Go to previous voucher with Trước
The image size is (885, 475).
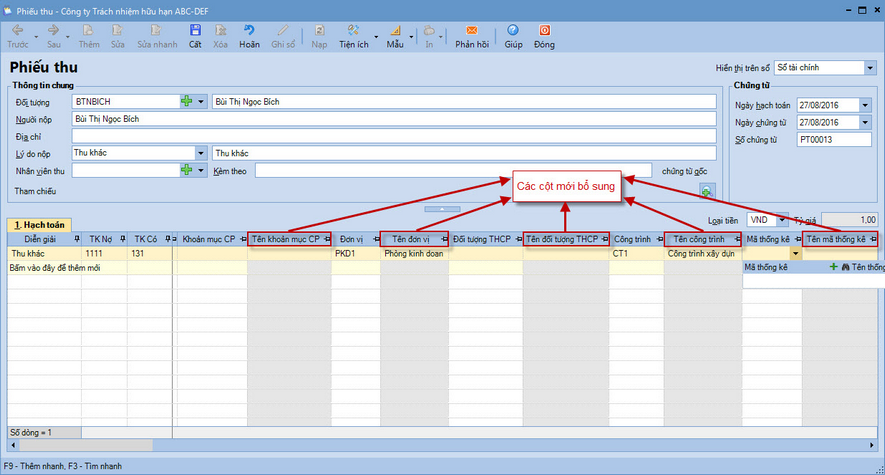pyautogui.click(x=17, y=30)
